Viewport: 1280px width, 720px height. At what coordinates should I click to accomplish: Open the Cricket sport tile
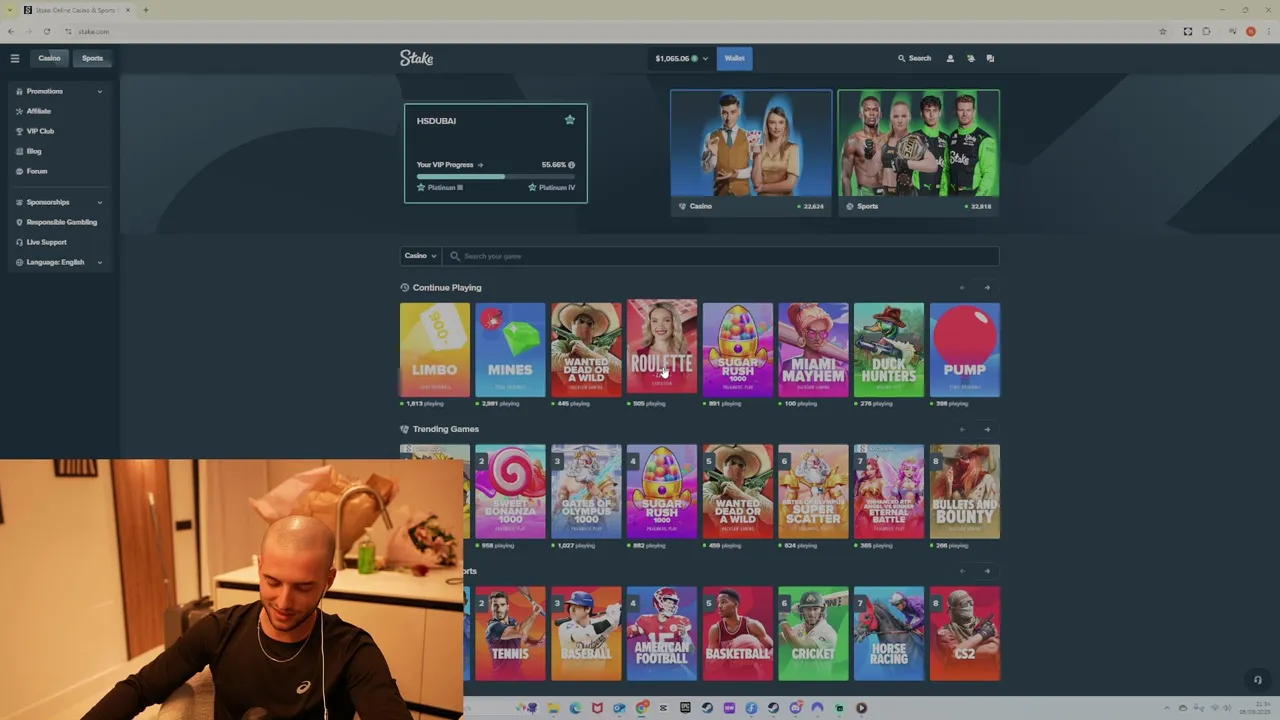813,634
